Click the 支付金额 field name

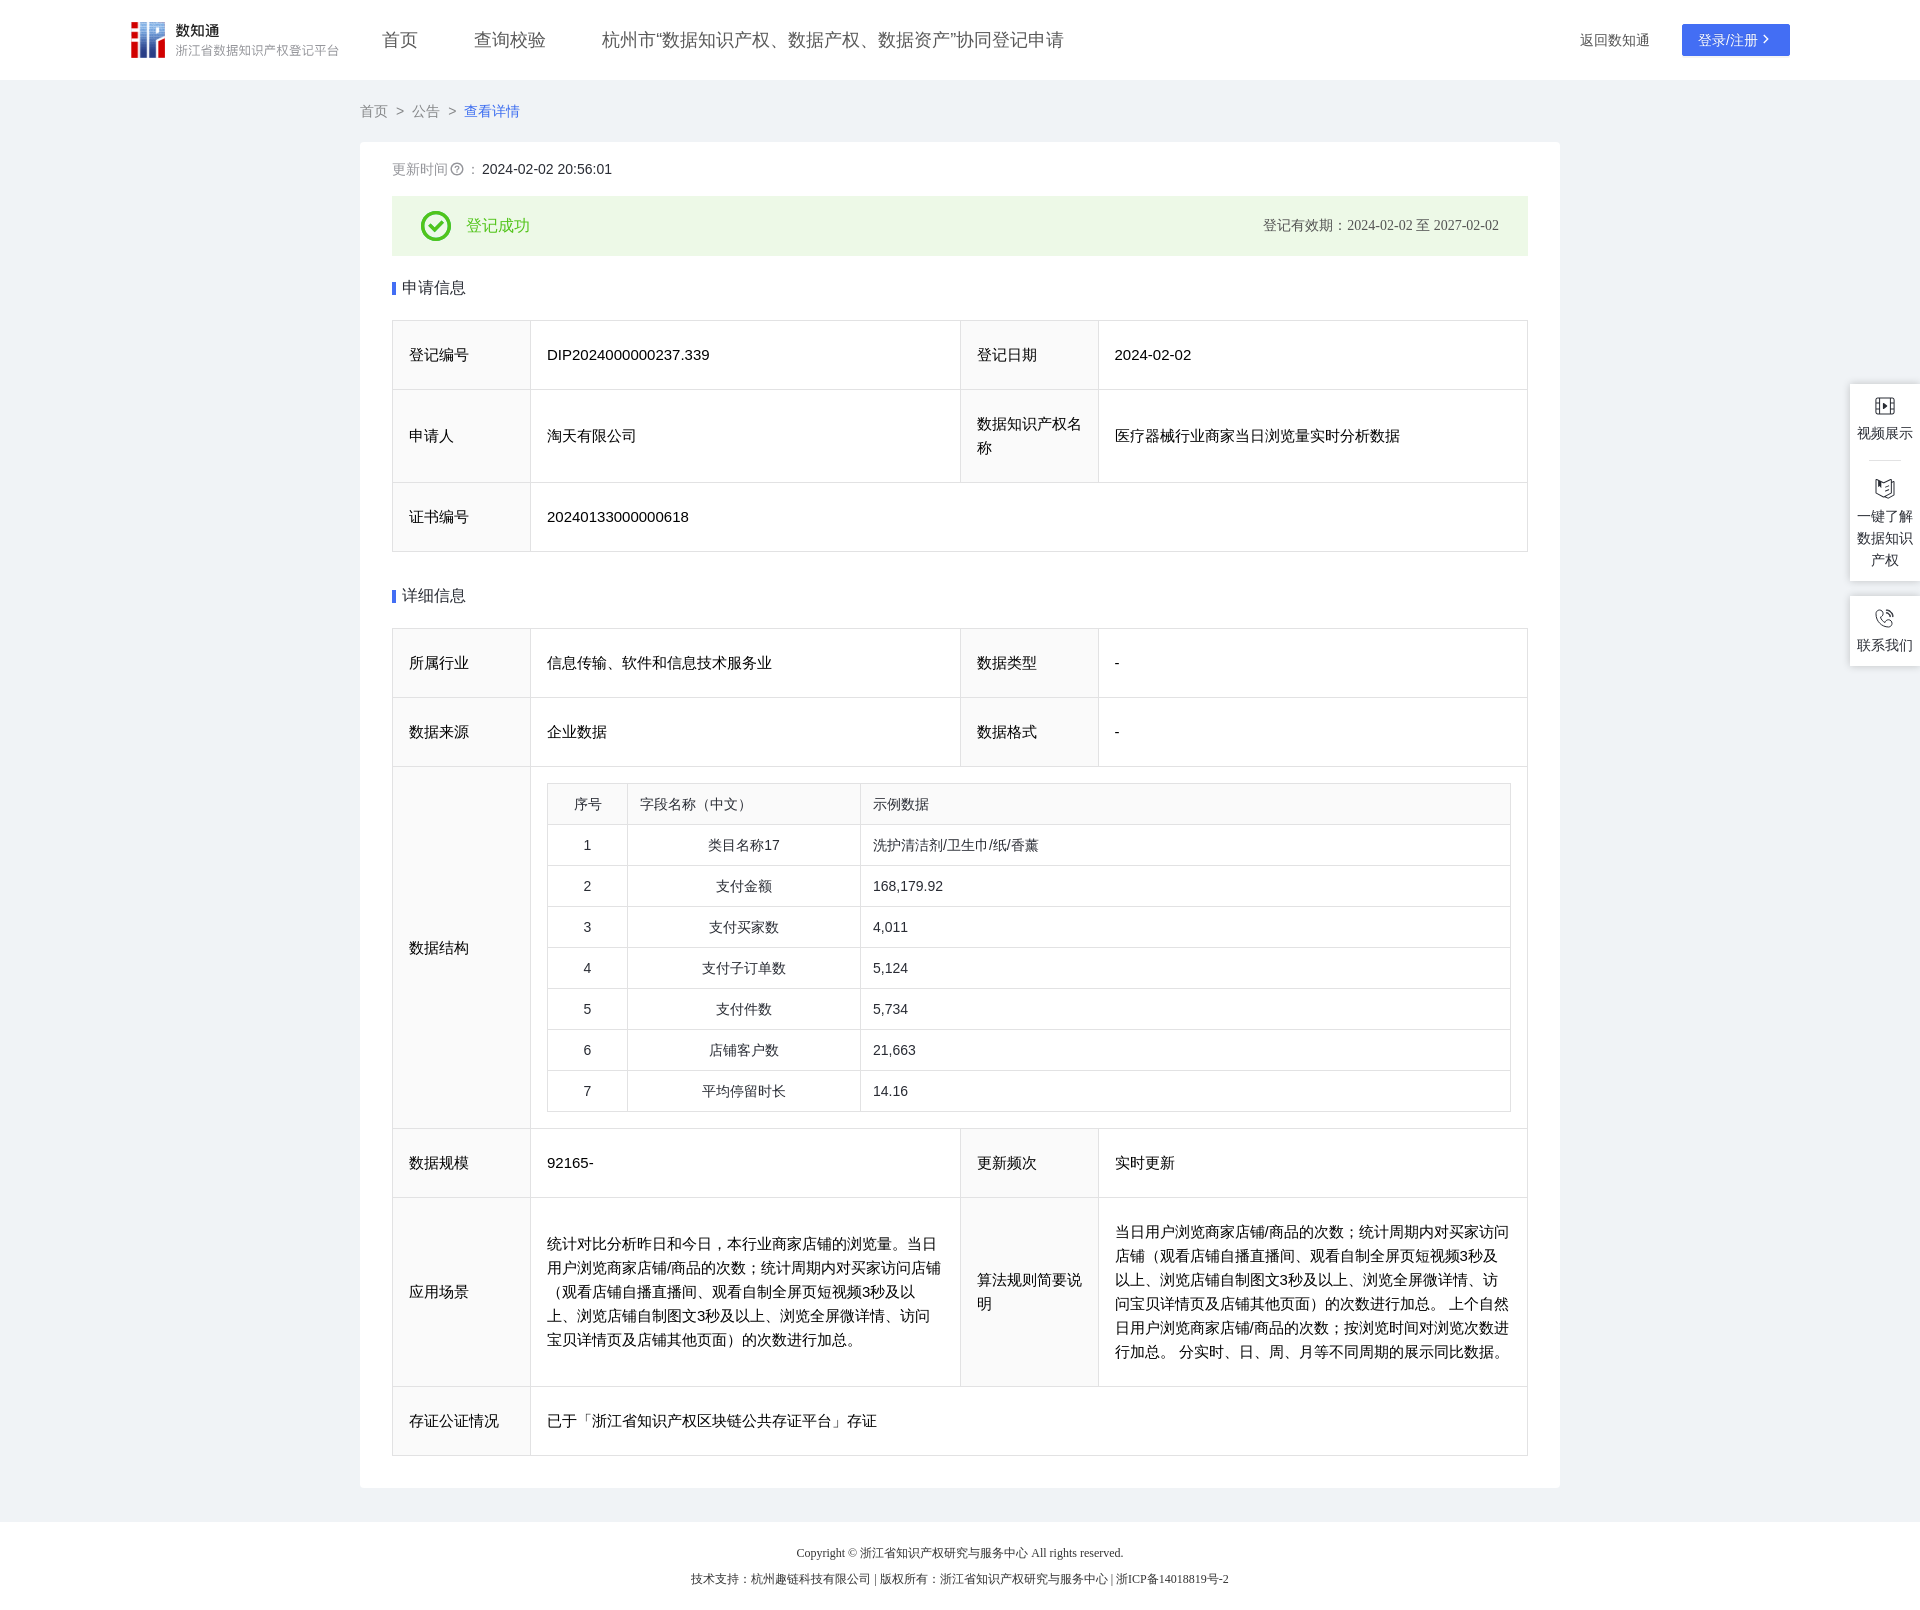pyautogui.click(x=744, y=887)
